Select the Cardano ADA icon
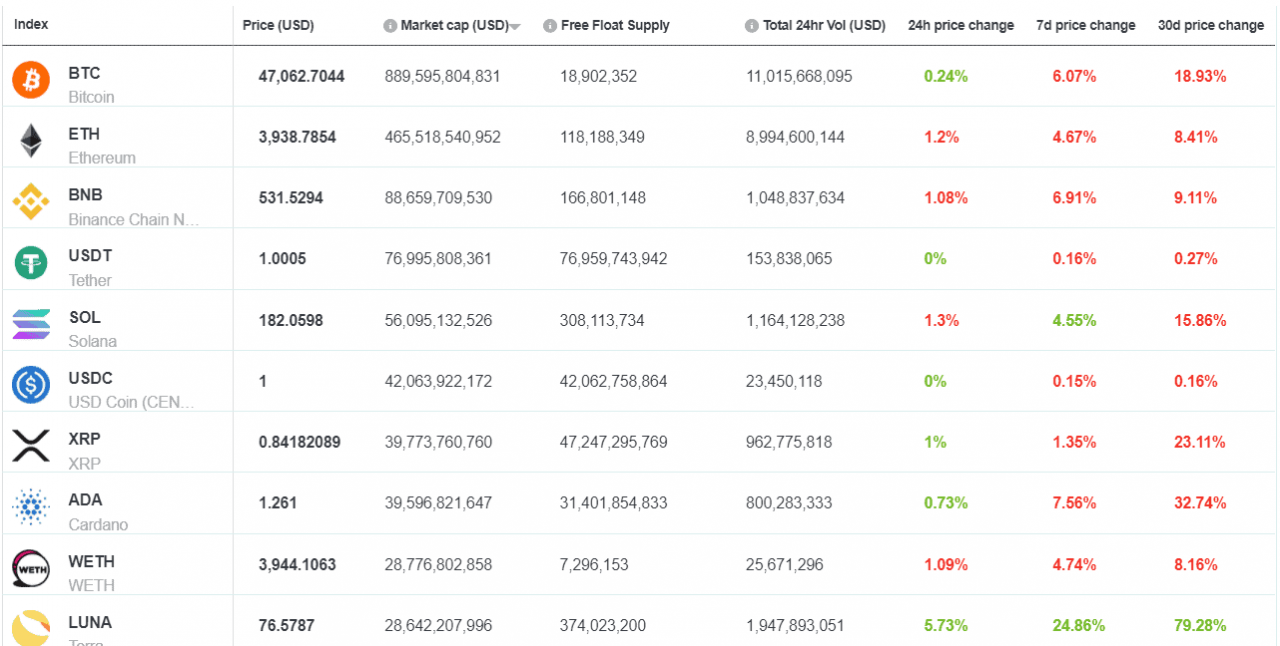This screenshot has width=1280, height=646. click(x=30, y=503)
